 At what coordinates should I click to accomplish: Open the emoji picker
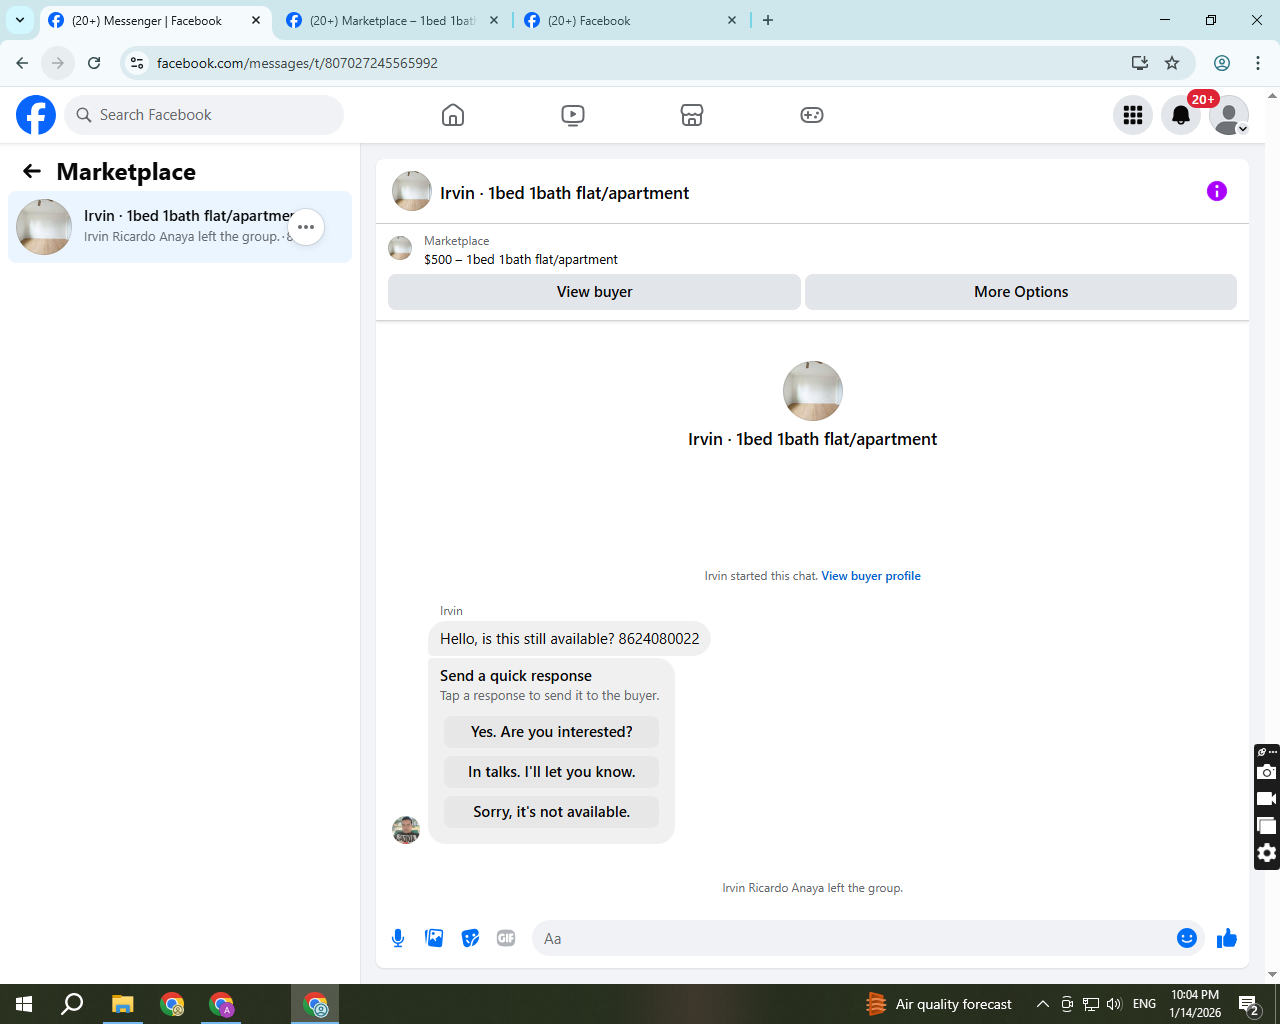[x=1187, y=938]
